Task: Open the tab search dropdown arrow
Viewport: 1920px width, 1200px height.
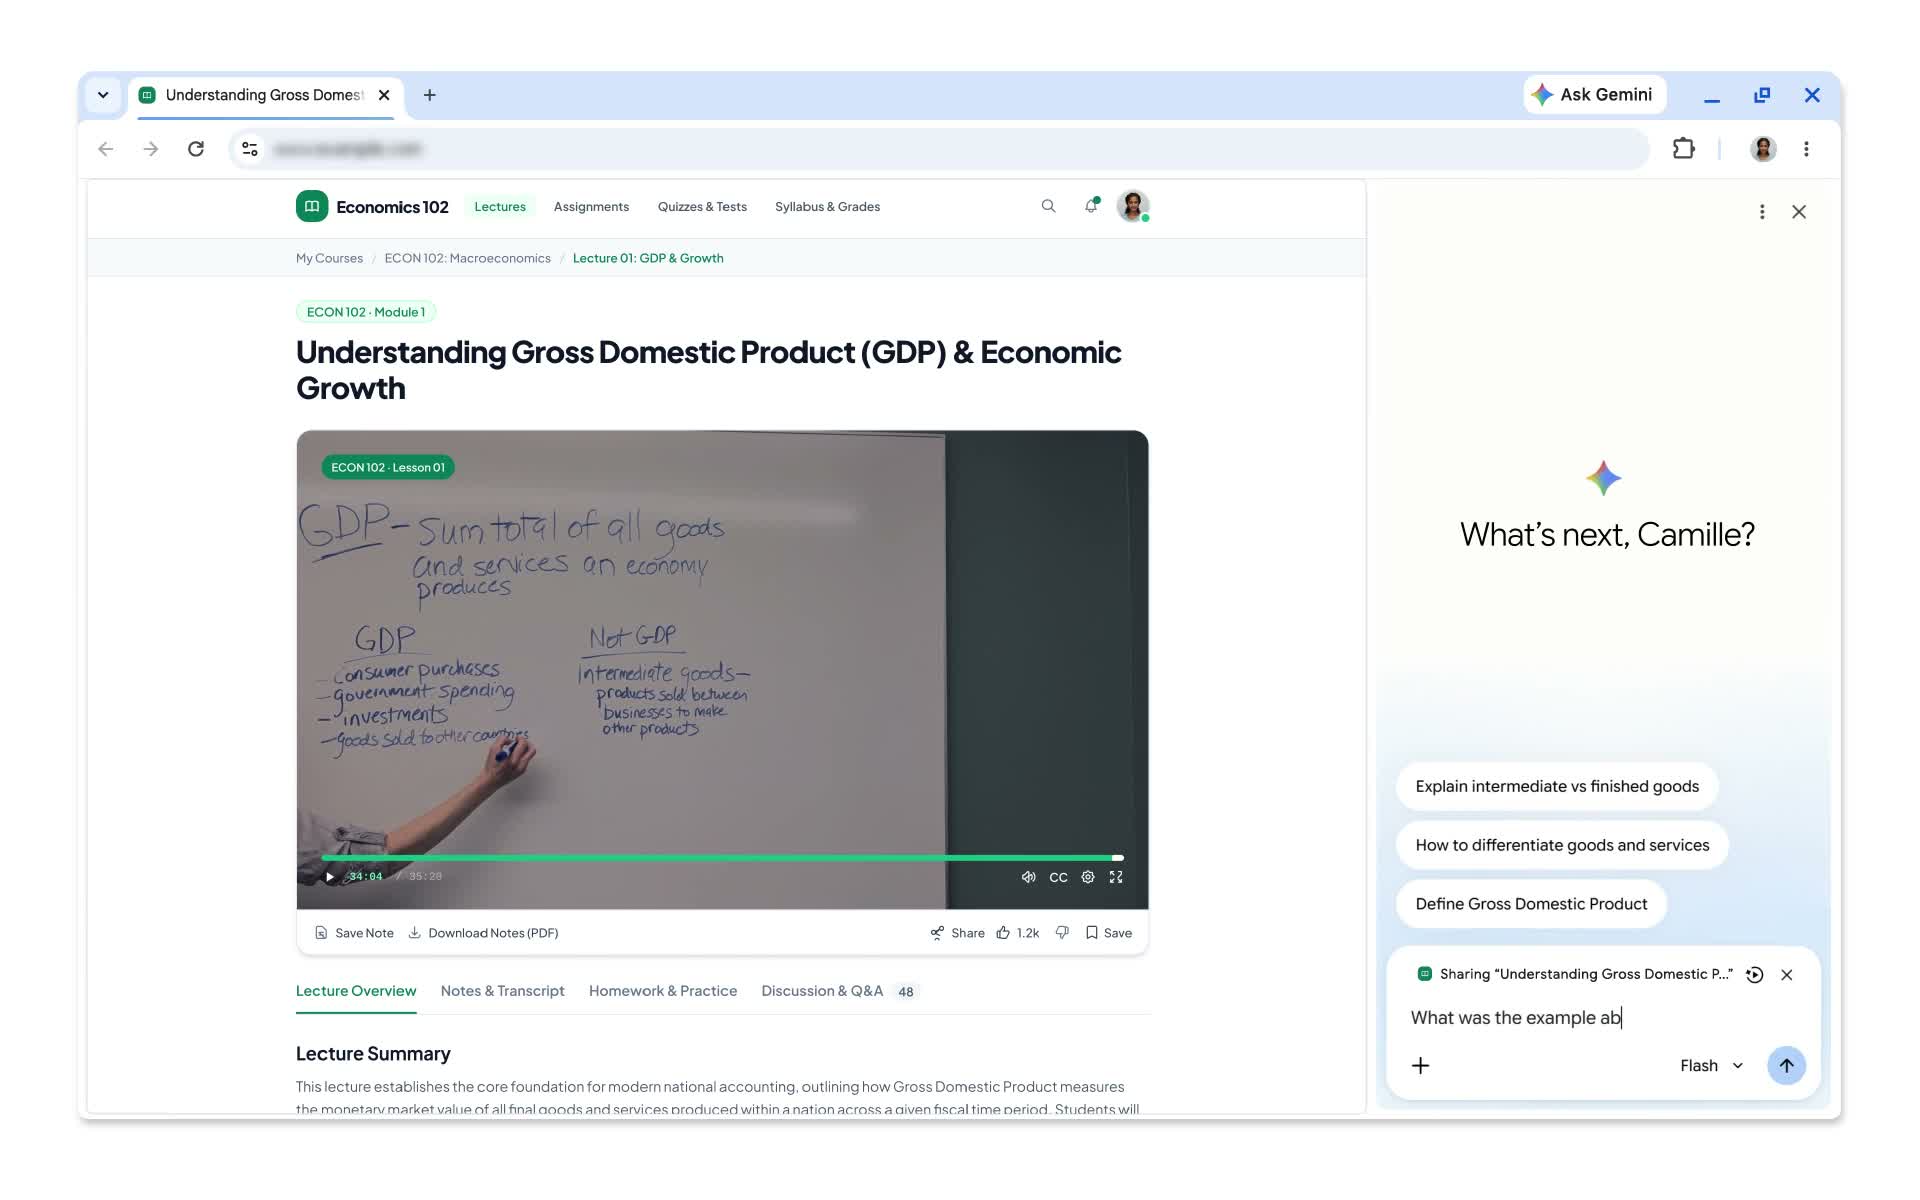Action: coord(103,95)
